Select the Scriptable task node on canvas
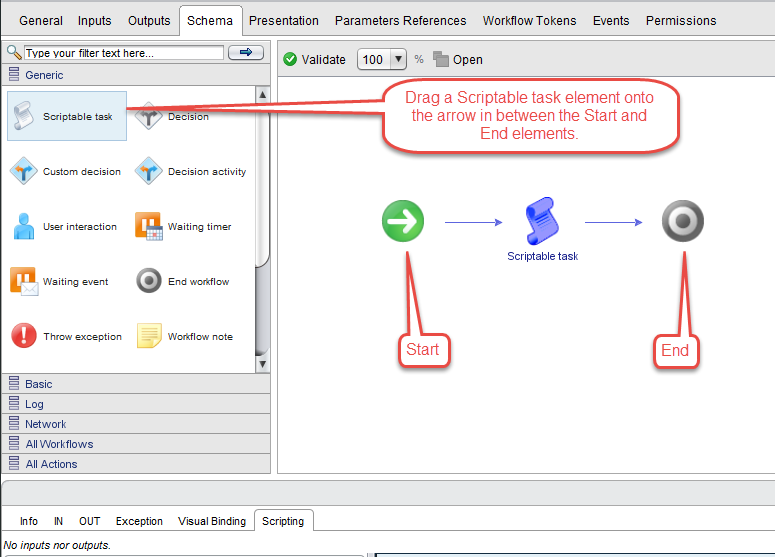The image size is (775, 557). 542,221
